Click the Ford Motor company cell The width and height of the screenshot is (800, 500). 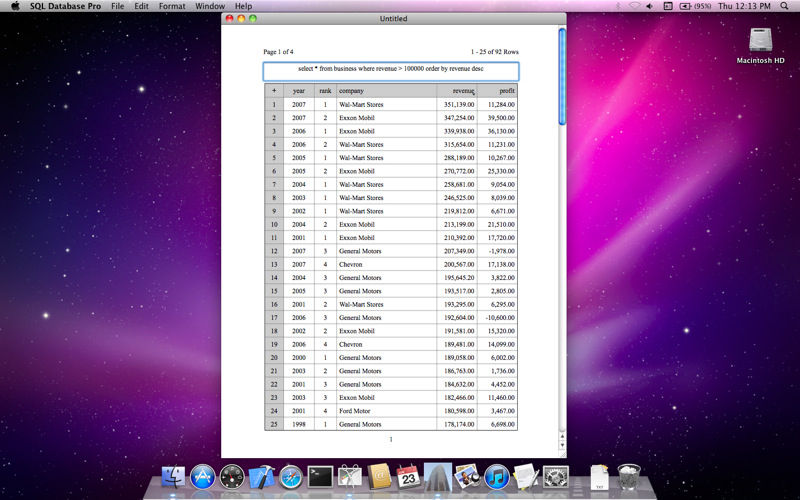[386, 411]
